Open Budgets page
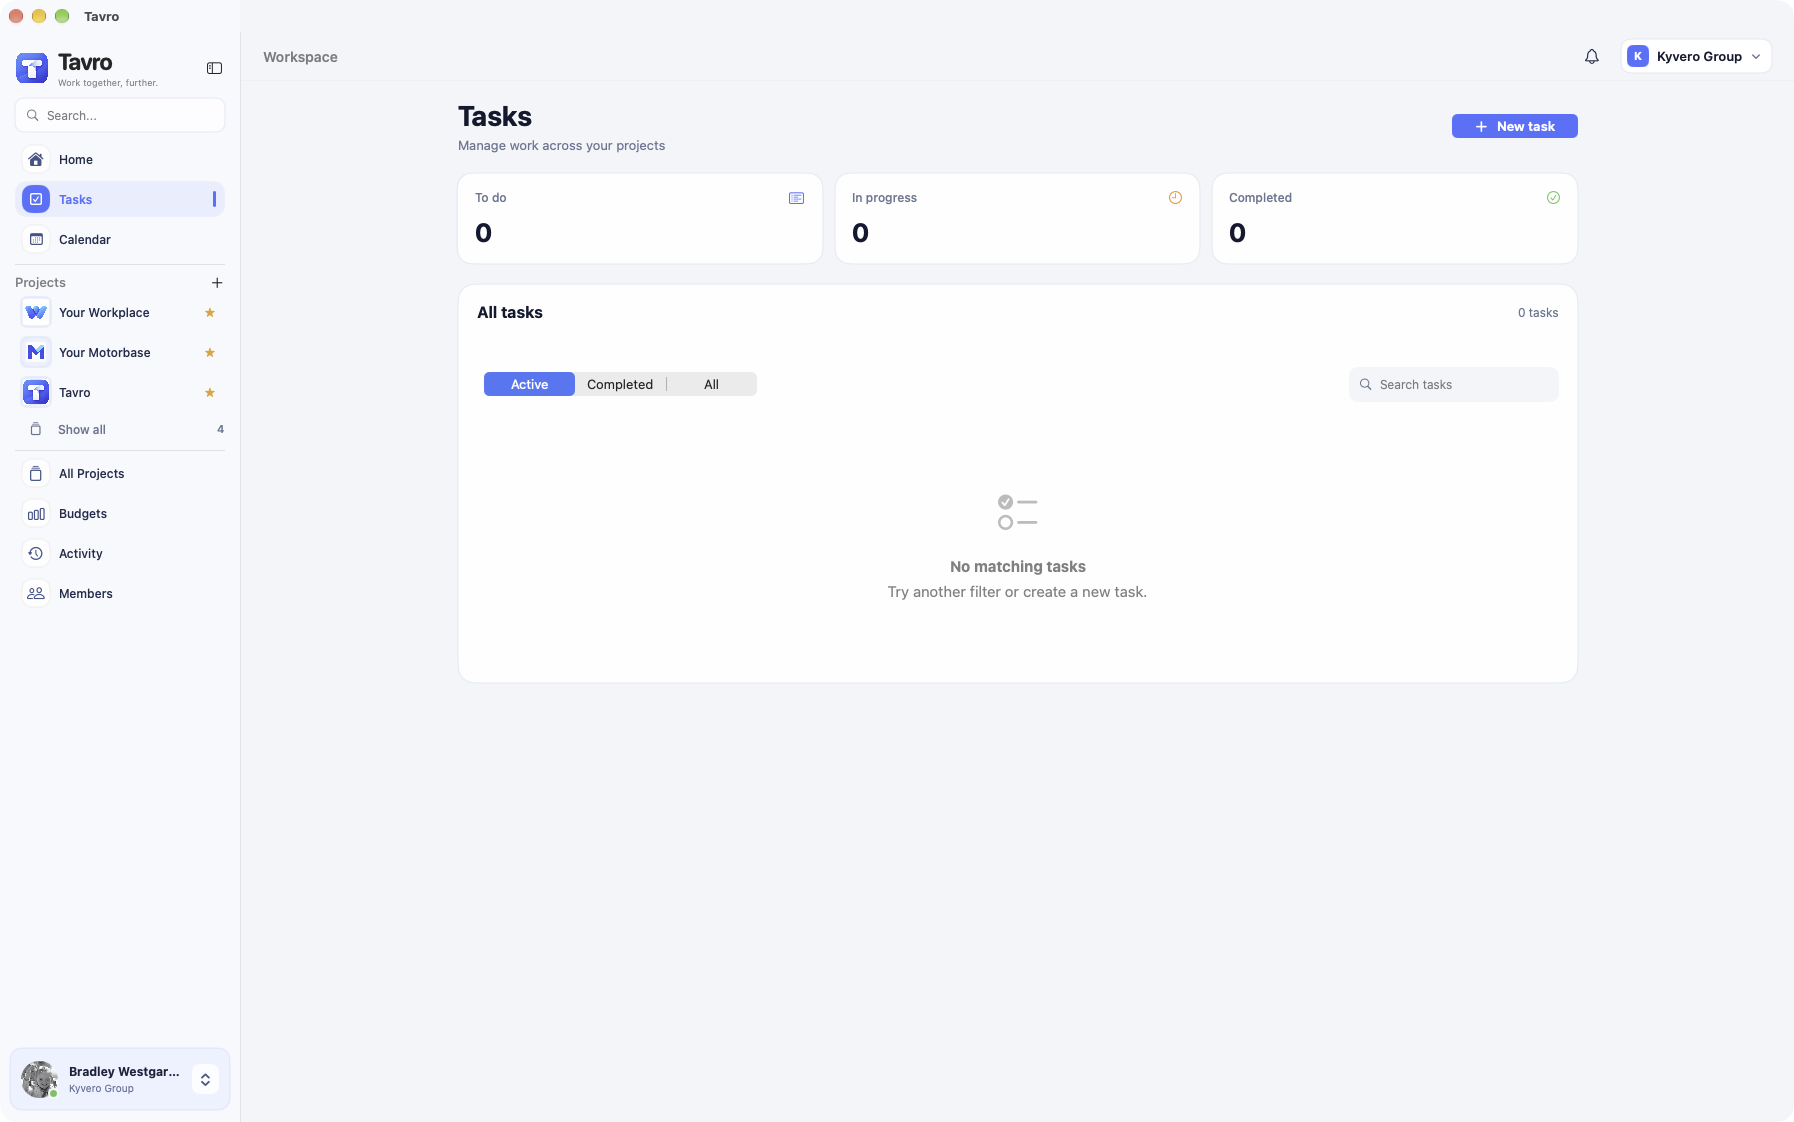Image resolution: width=1794 pixels, height=1122 pixels. click(120, 514)
